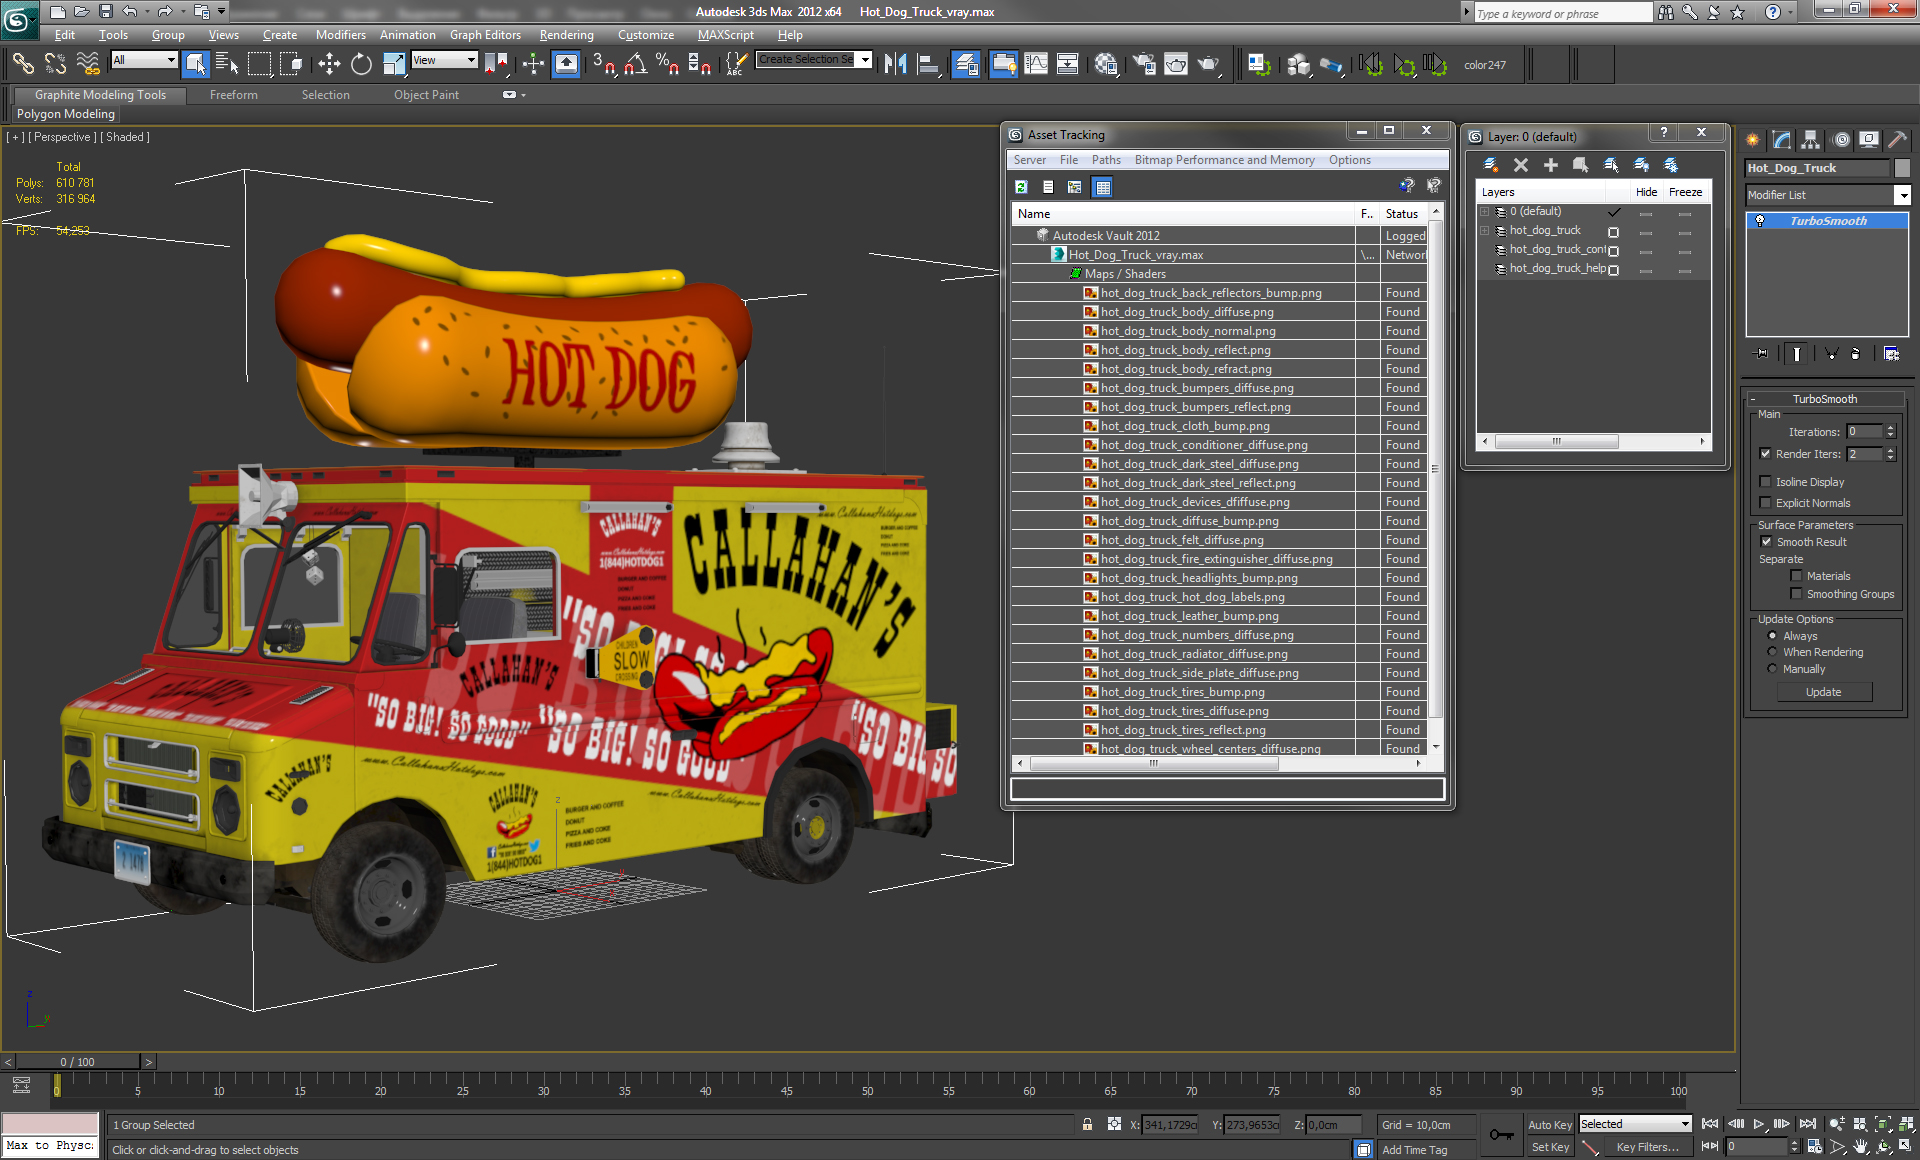The image size is (1920, 1160).
Task: Toggle the 3D Snaps icon
Action: coord(603,64)
